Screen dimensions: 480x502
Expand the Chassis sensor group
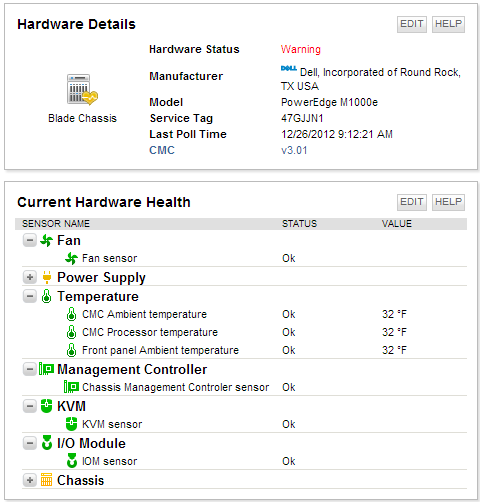tap(30, 480)
